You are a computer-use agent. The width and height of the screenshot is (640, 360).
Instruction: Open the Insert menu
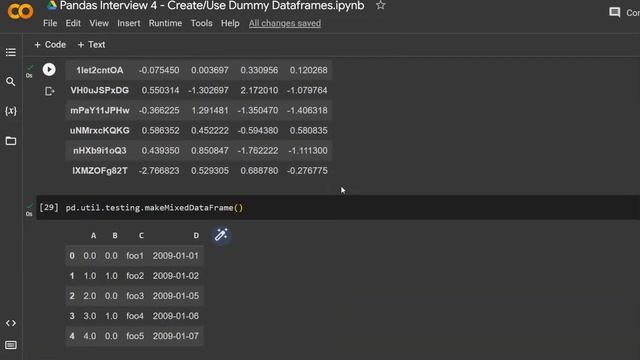point(129,23)
